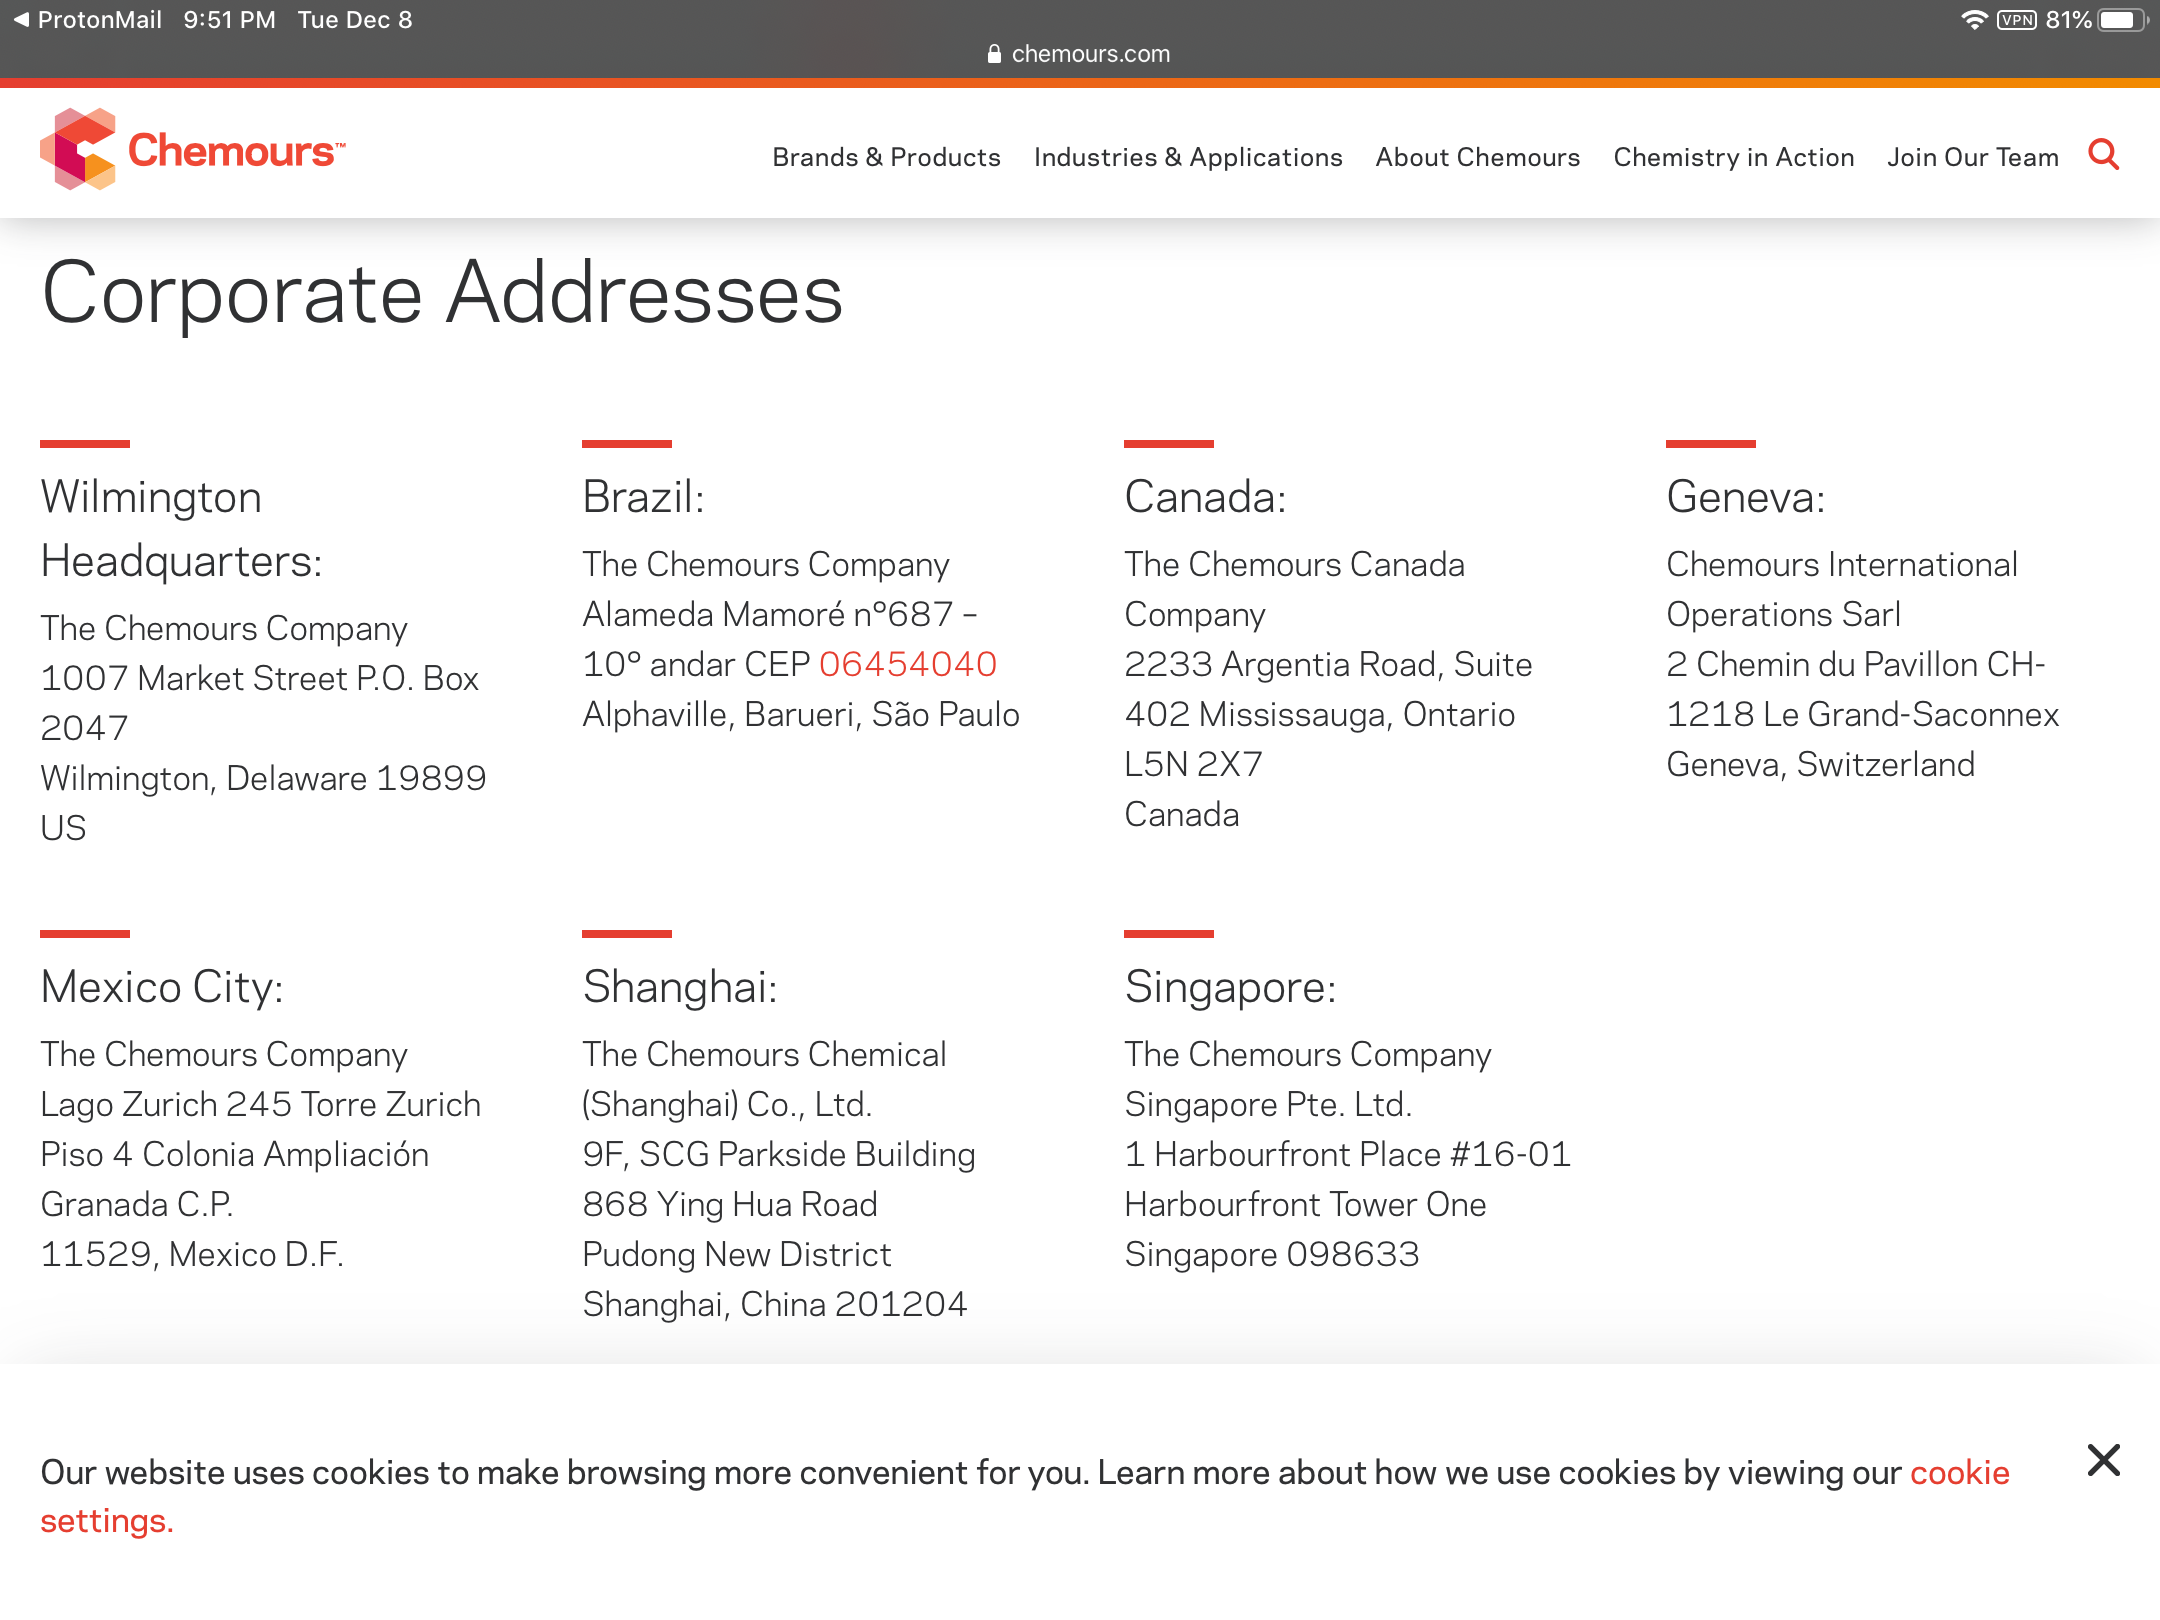The height and width of the screenshot is (1620, 2160).
Task: Click the Corporate Addresses heading
Action: pyautogui.click(x=443, y=293)
